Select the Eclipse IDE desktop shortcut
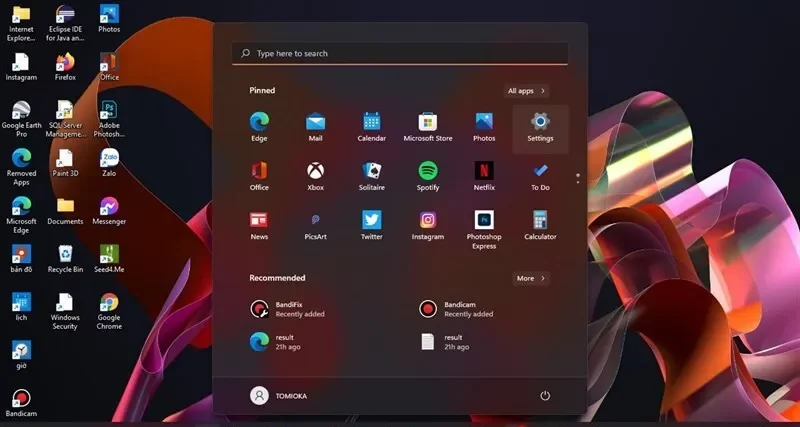800x427 pixels. coord(65,23)
